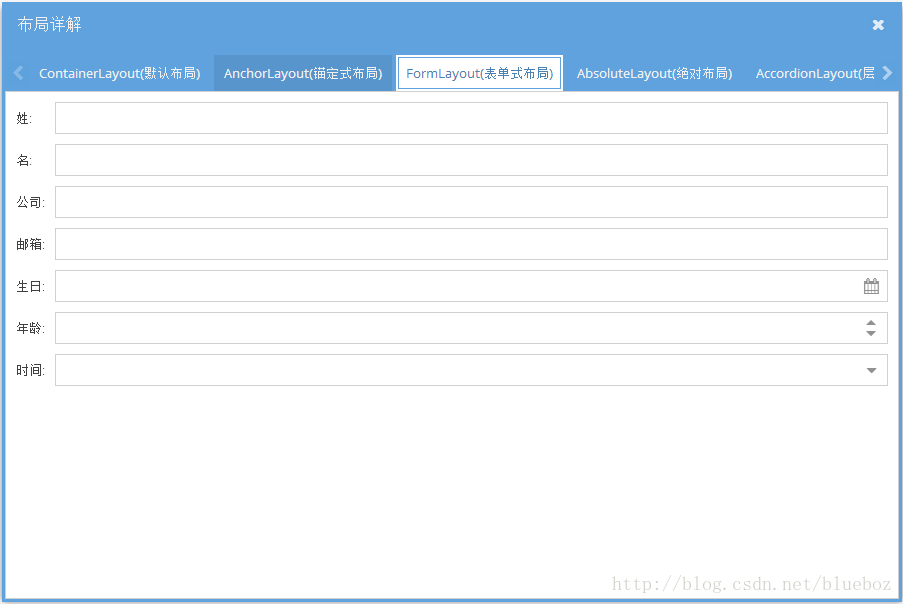This screenshot has height=604, width=903.
Task: Open the AccordionLayout tab
Action: click(x=814, y=74)
